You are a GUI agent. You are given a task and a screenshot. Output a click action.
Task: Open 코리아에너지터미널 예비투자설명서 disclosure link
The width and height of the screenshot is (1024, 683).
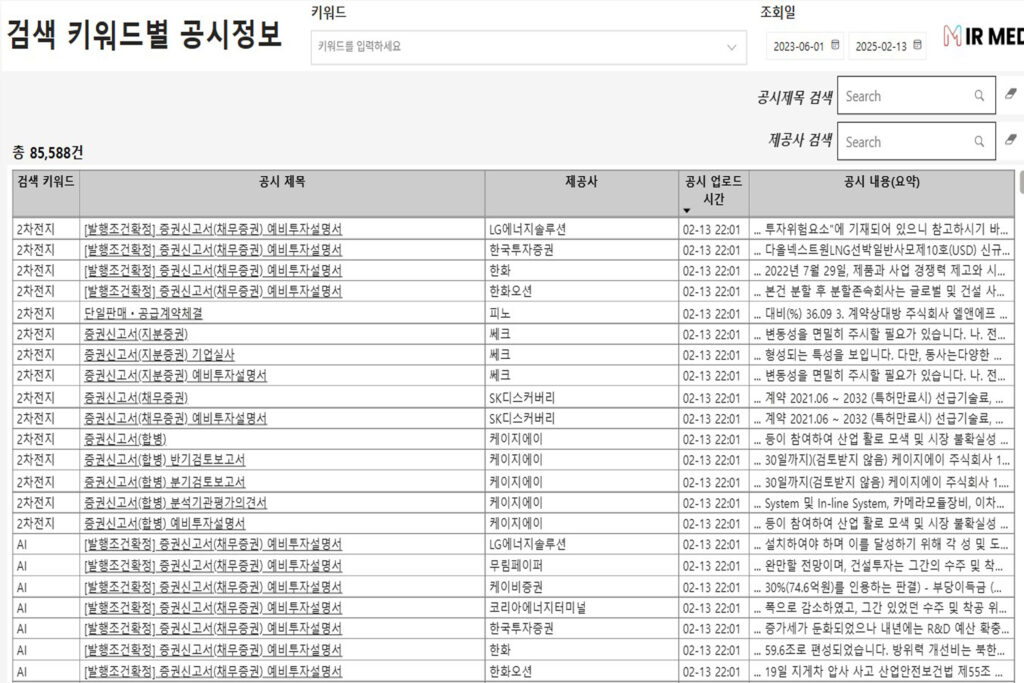(x=213, y=608)
